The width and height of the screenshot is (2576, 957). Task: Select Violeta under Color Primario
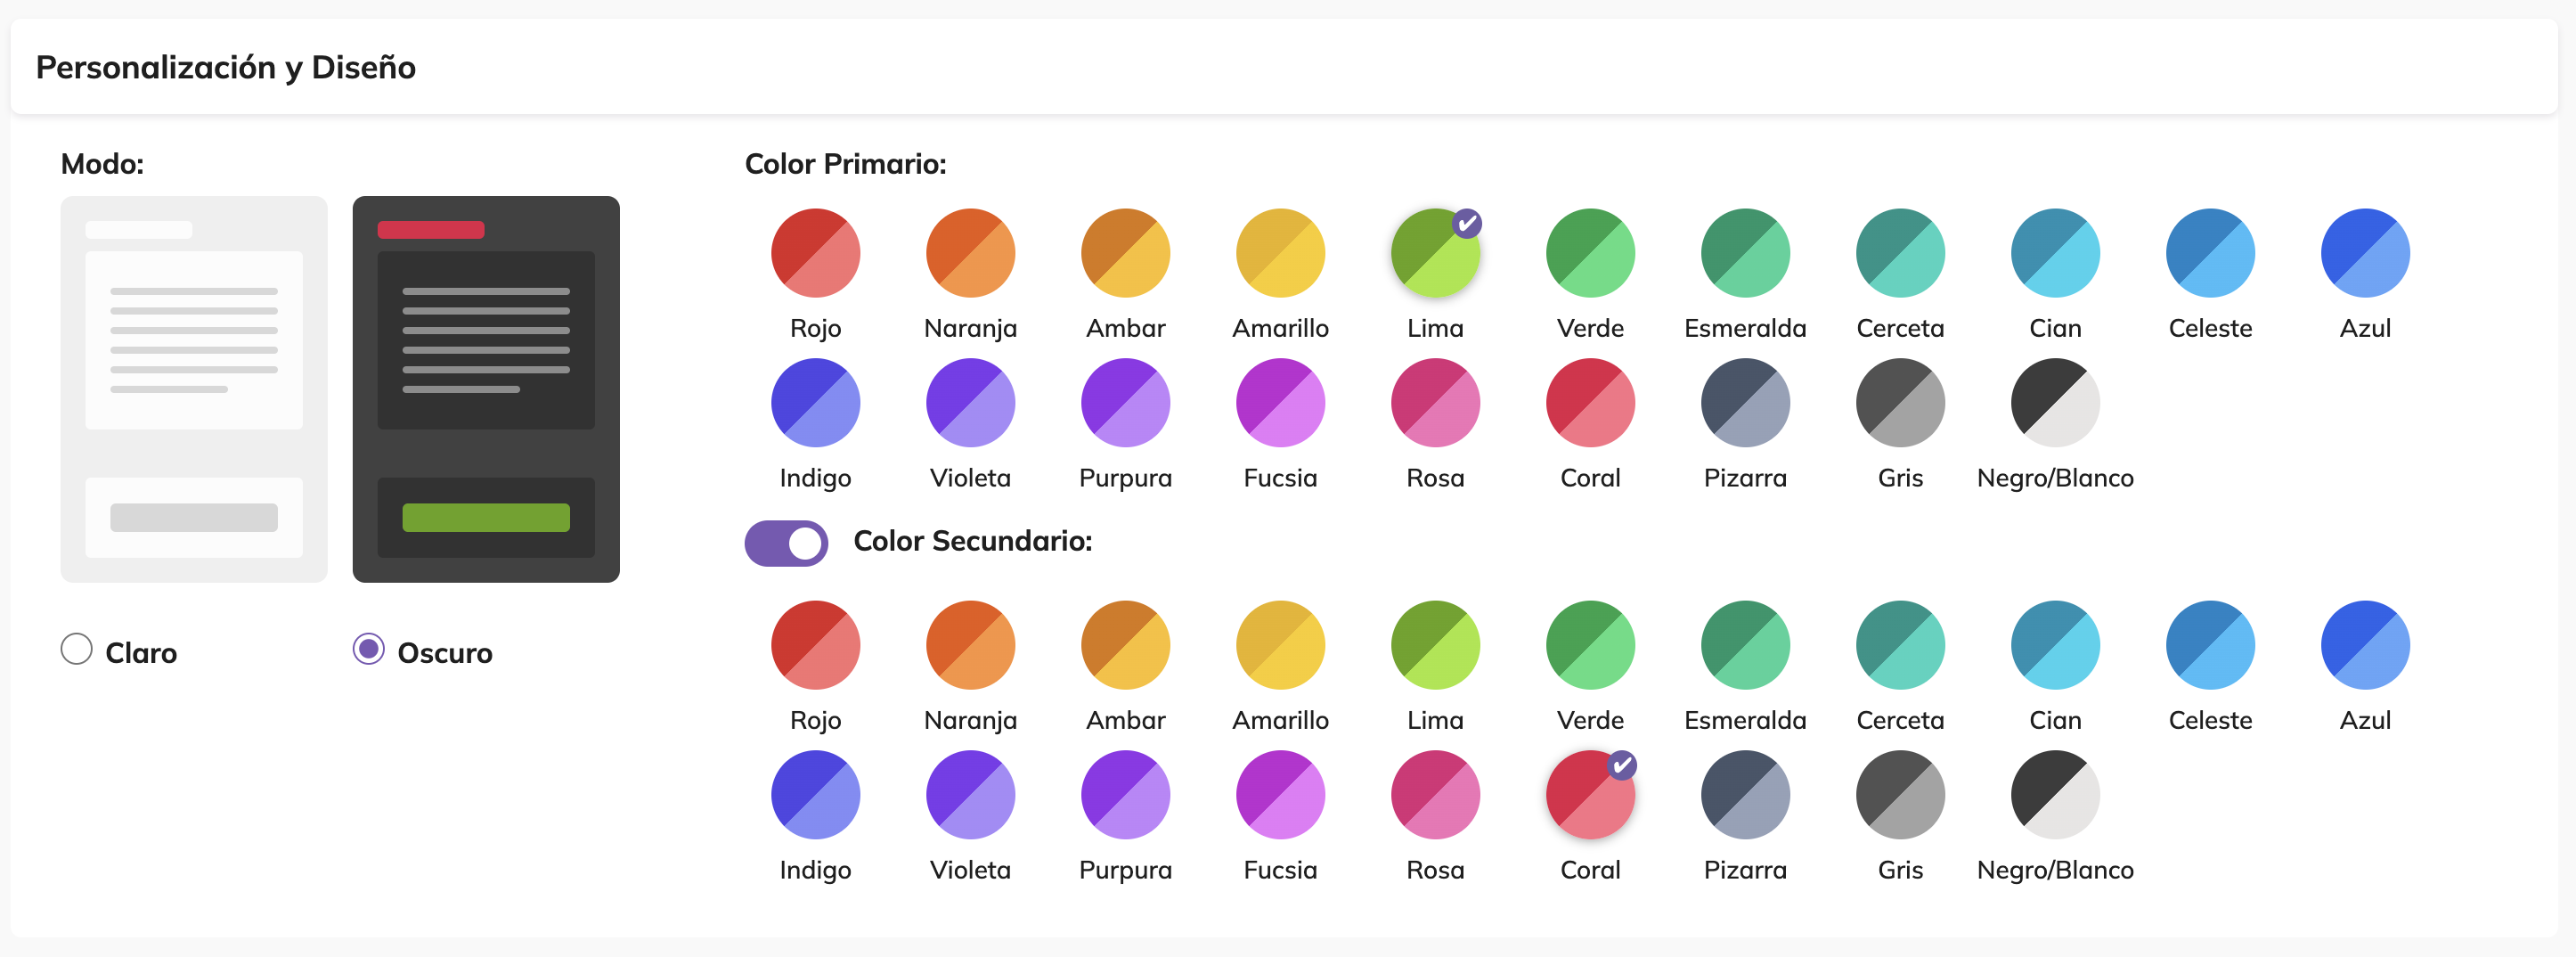pyautogui.click(x=970, y=403)
